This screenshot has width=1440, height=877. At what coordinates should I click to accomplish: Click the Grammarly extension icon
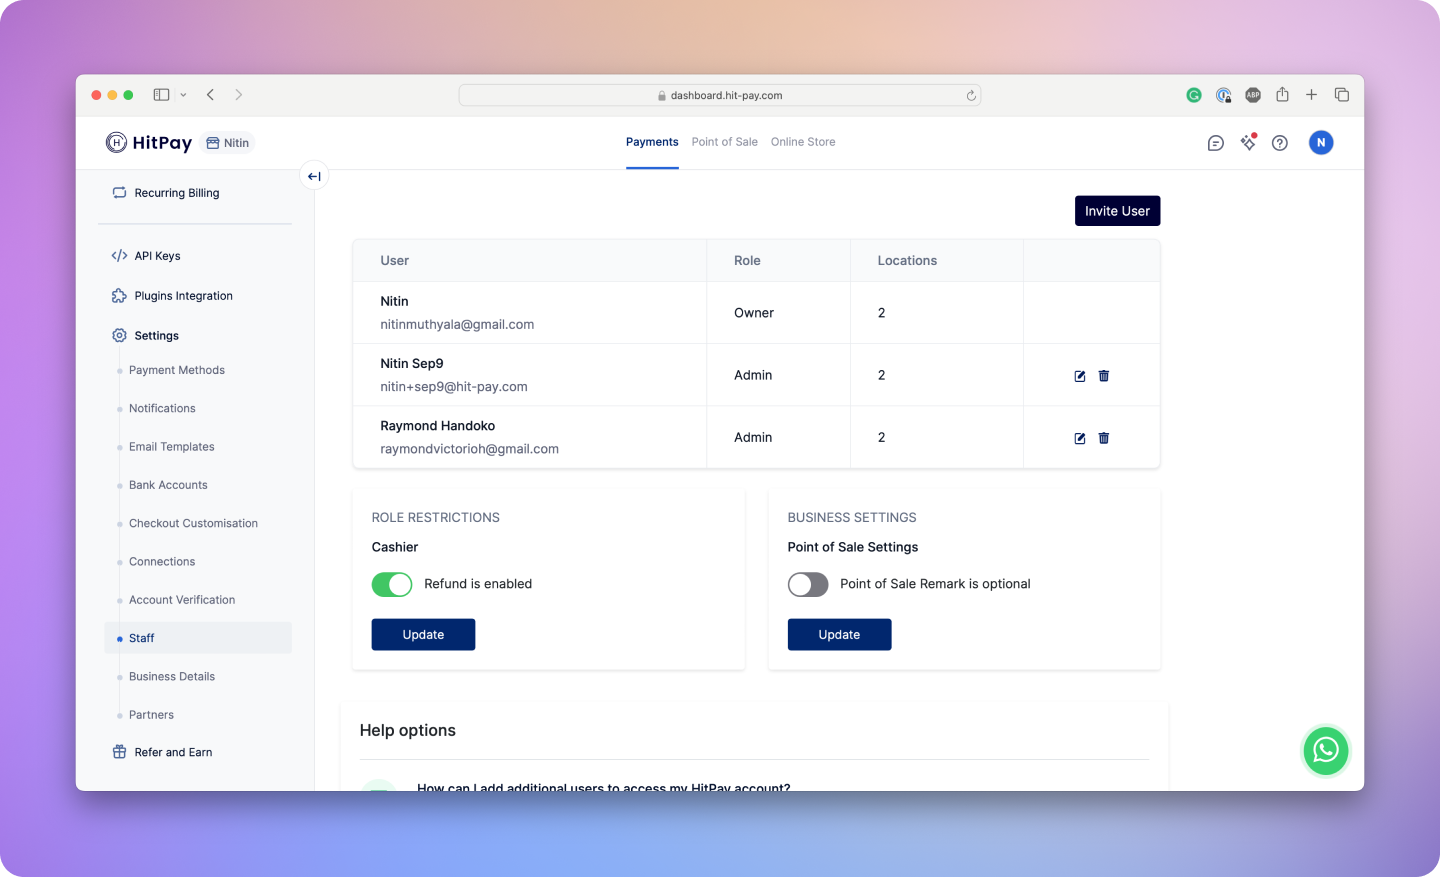click(1194, 95)
